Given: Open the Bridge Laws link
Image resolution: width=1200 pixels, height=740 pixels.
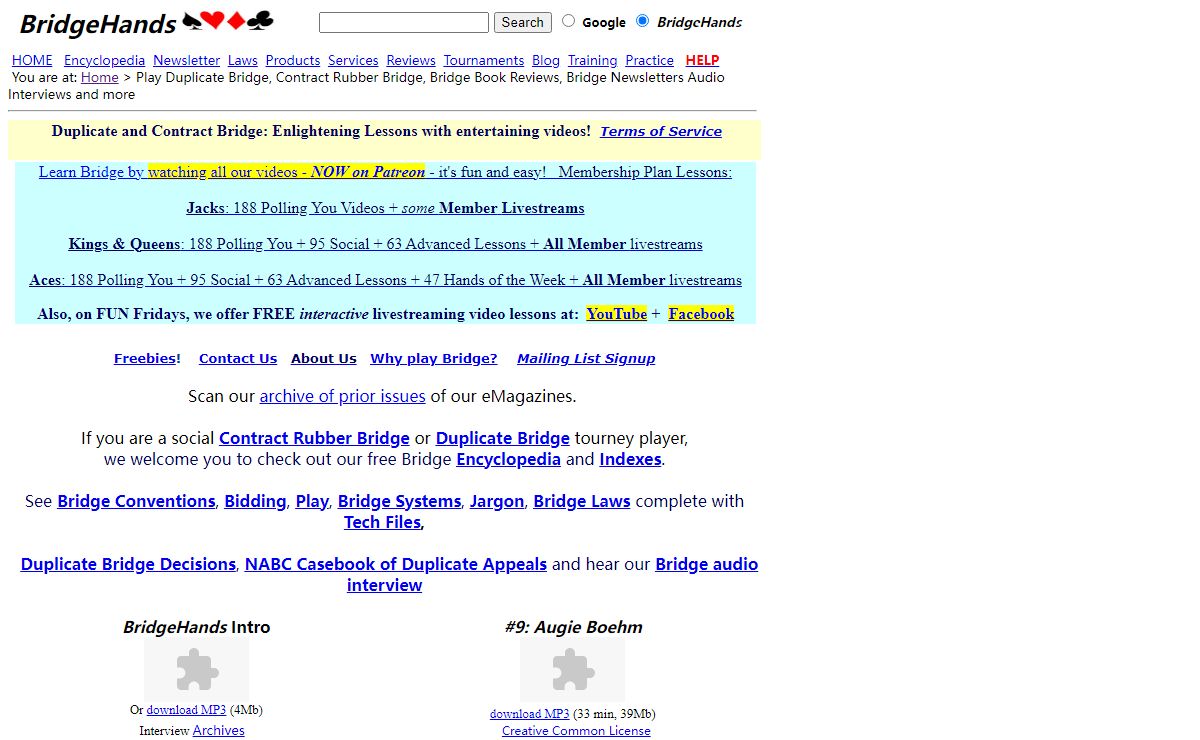Looking at the screenshot, I should (x=582, y=501).
